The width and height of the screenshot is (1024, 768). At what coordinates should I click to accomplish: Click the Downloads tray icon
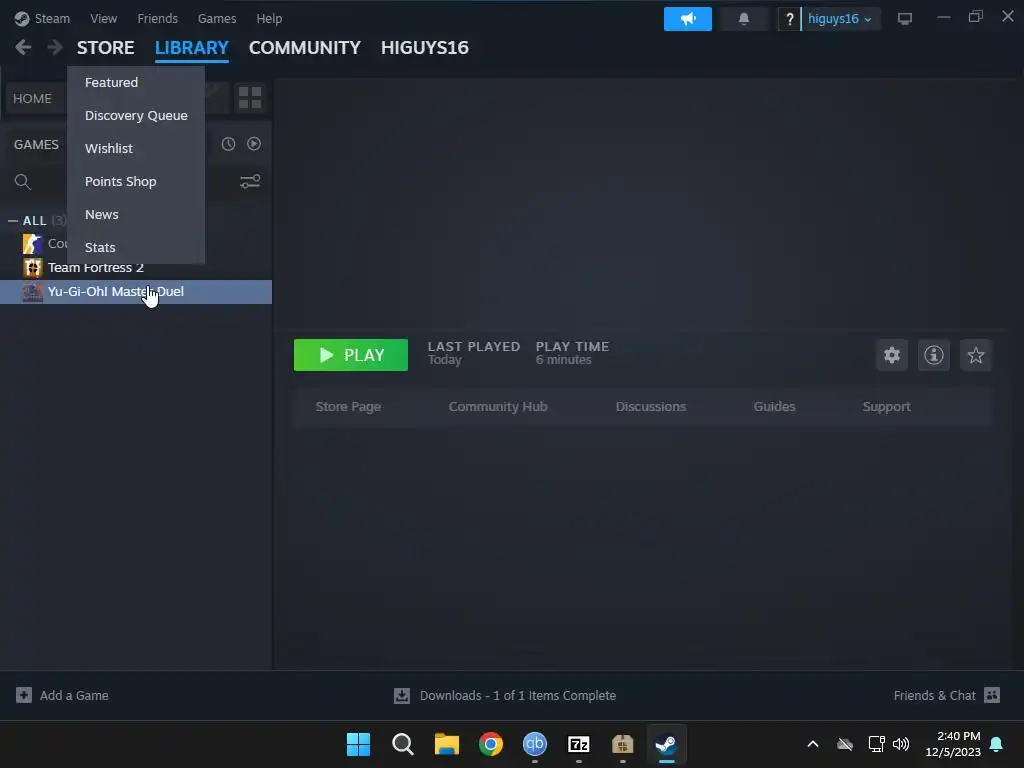click(402, 696)
